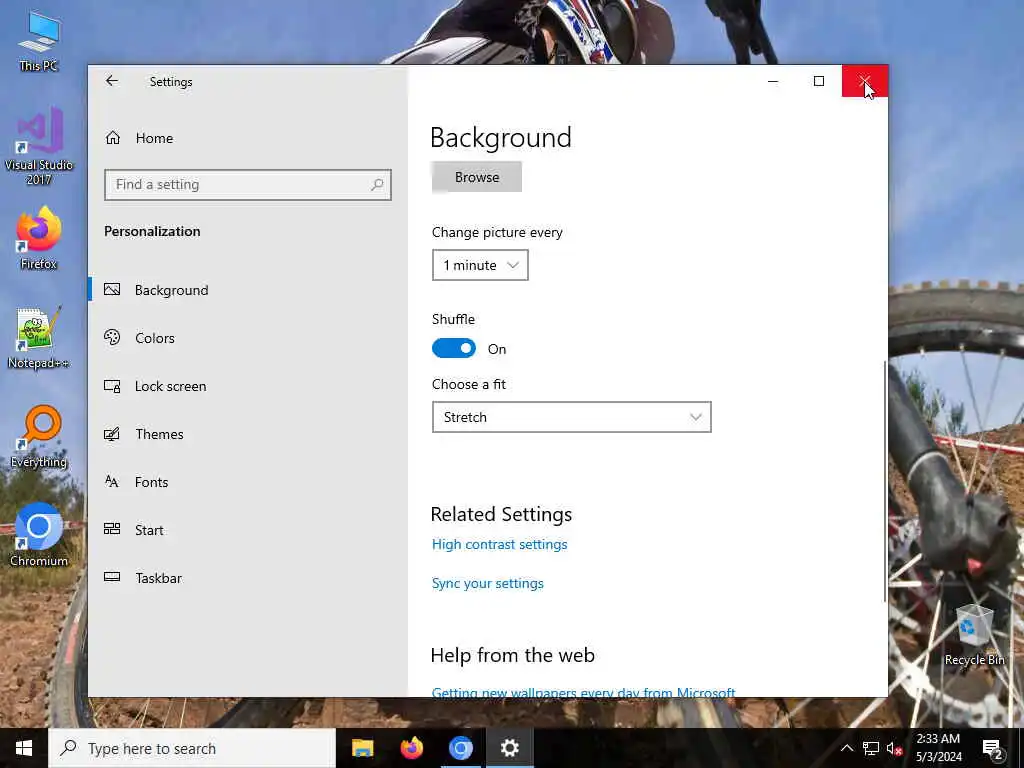Select the Notepad++ desktop shortcut
Screen dimensions: 1024x768
click(39, 338)
